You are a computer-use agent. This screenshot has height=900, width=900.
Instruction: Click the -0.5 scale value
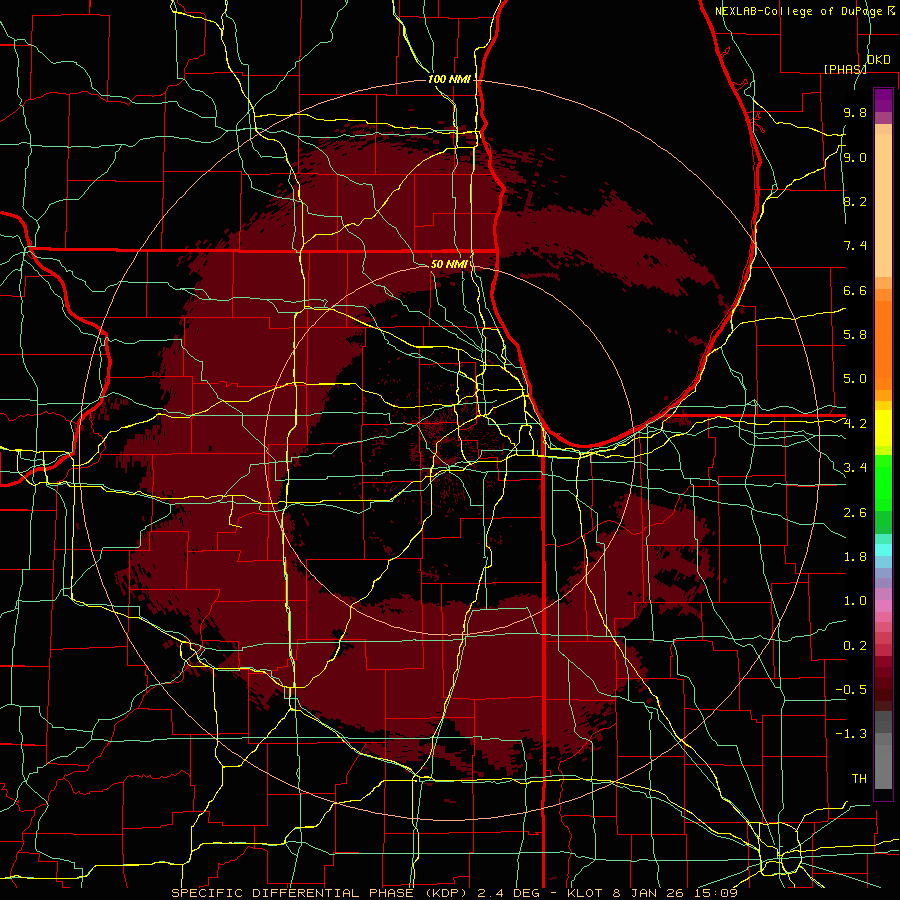pyautogui.click(x=851, y=689)
